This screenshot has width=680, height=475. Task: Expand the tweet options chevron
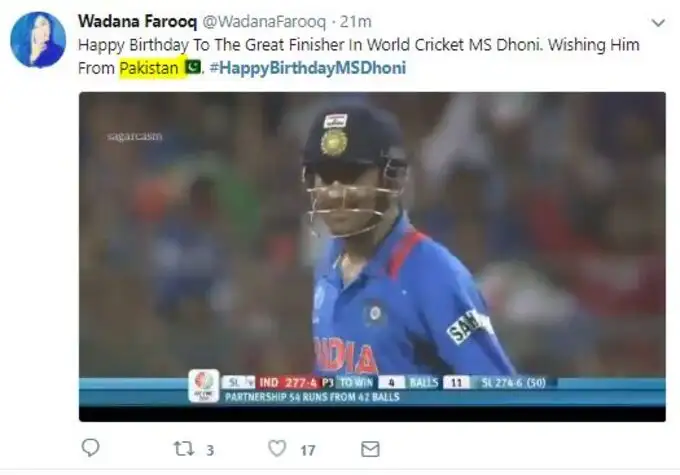(657, 22)
